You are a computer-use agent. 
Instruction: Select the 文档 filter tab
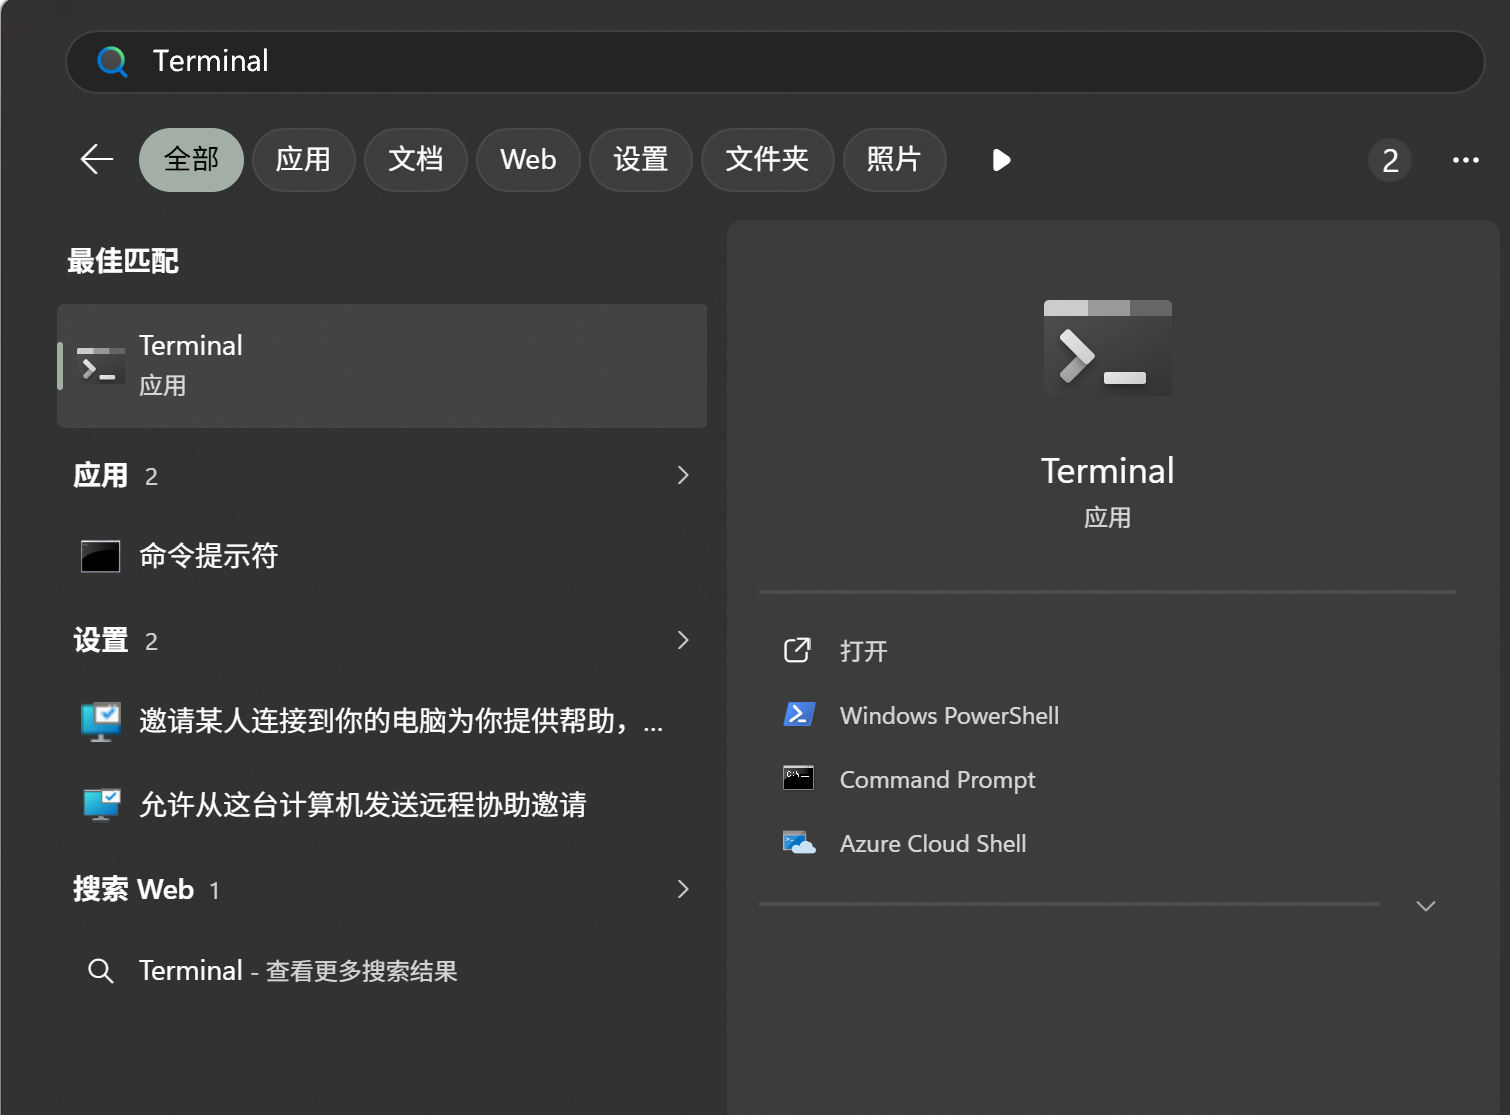415,160
